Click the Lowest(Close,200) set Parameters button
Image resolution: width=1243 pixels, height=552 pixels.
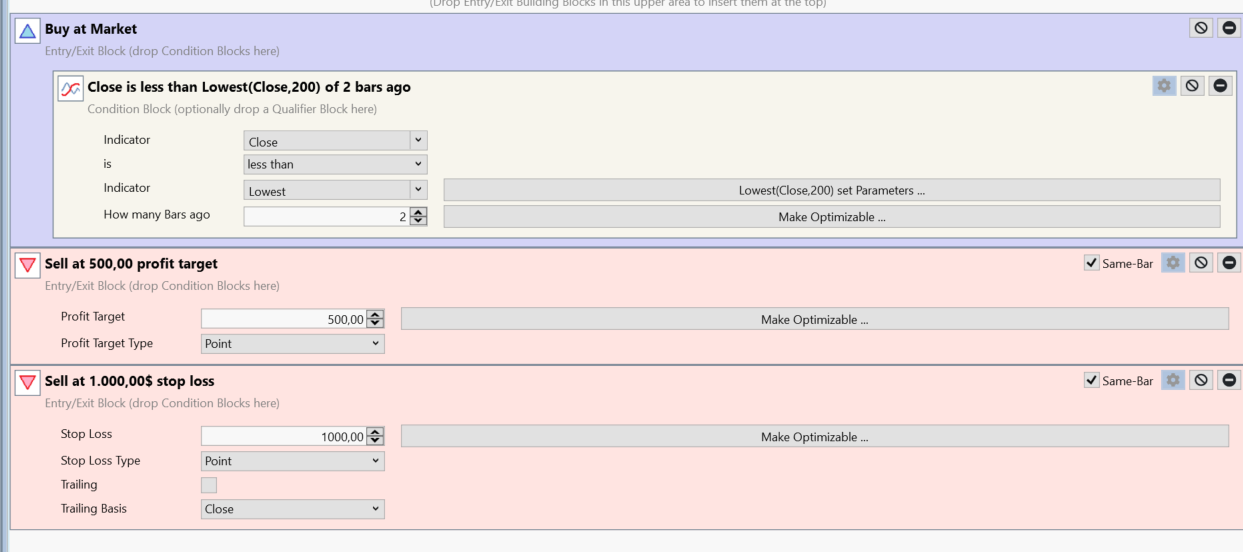click(832, 190)
